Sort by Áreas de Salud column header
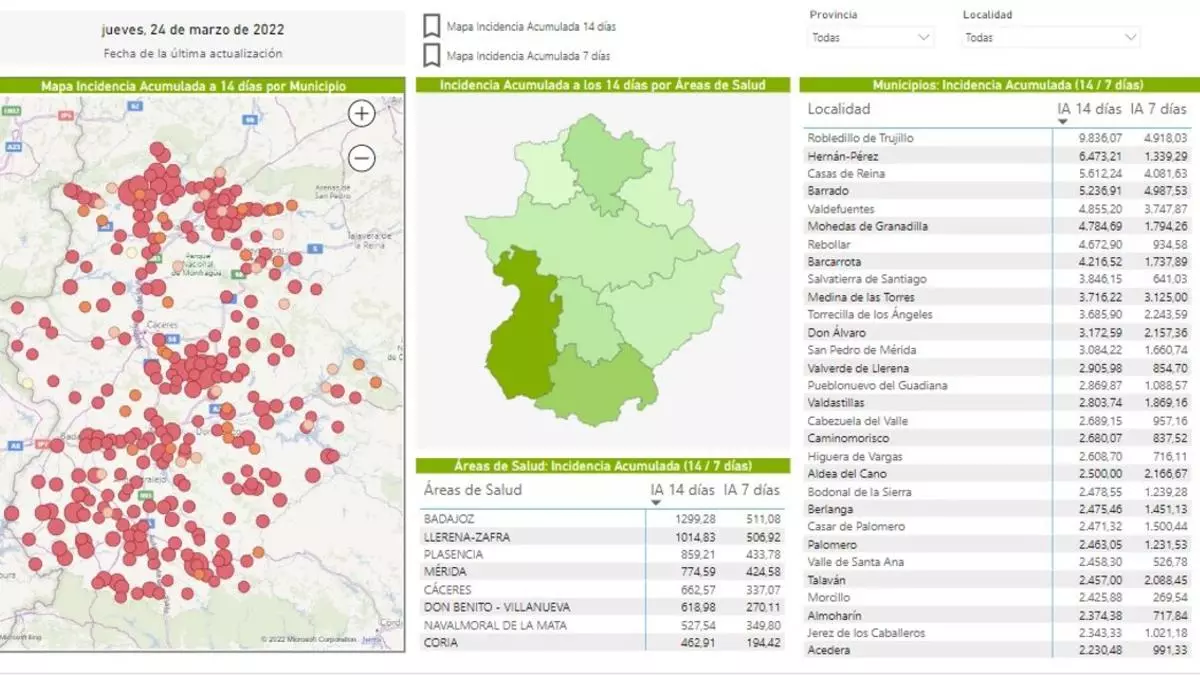The height and width of the screenshot is (675, 1200). [x=472, y=490]
